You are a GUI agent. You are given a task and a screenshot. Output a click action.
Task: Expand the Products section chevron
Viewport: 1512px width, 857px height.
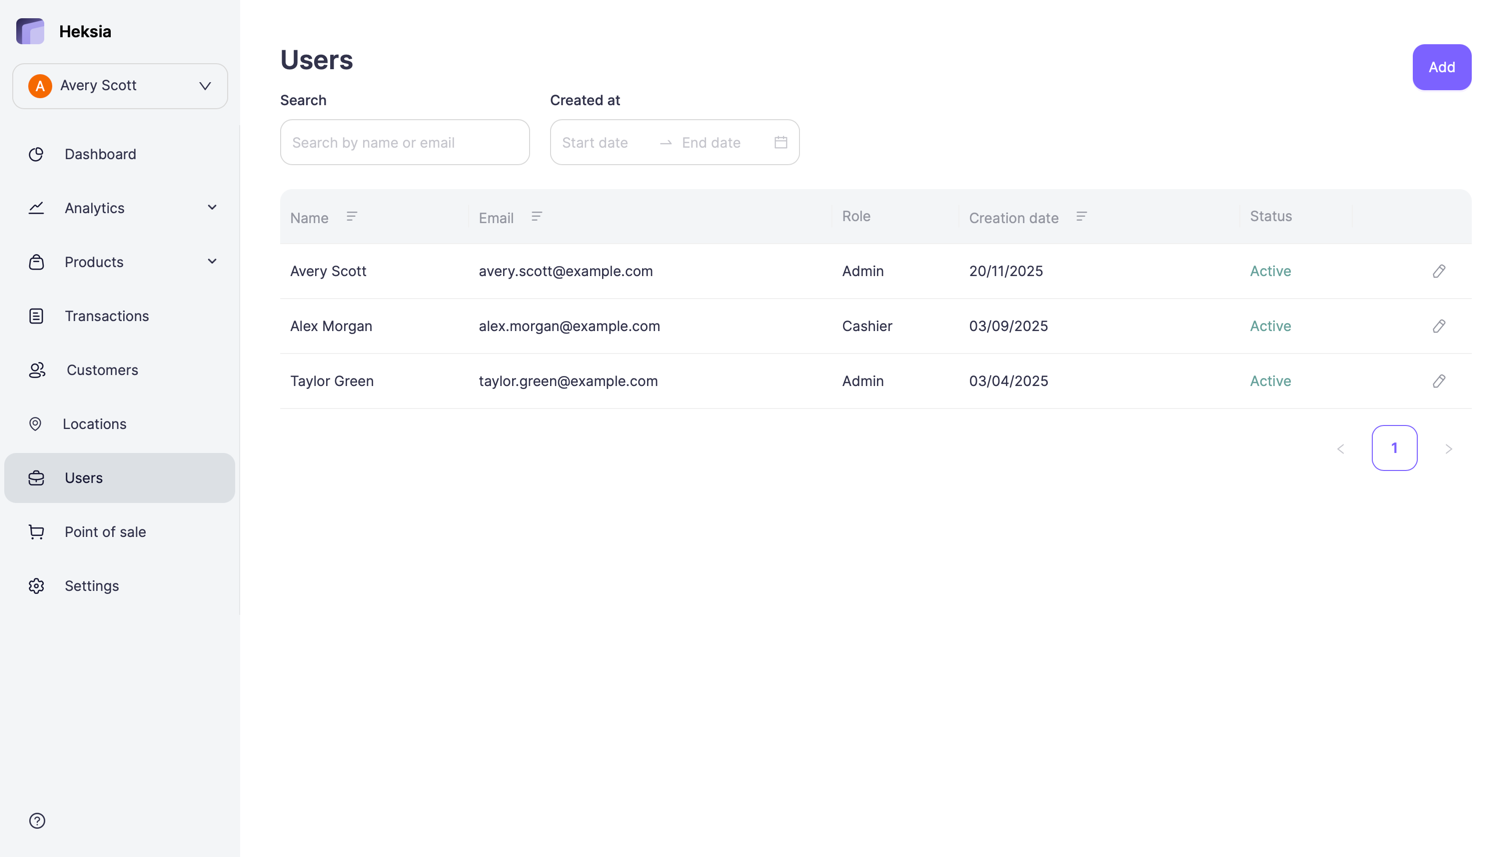(x=211, y=261)
